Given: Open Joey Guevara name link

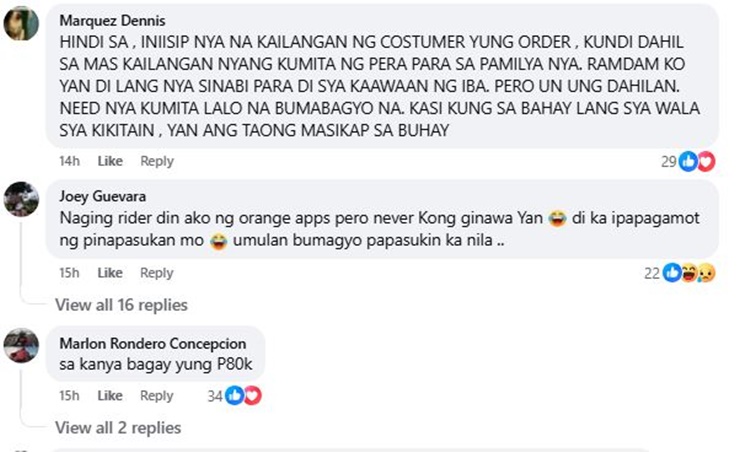Looking at the screenshot, I should click(x=103, y=196).
